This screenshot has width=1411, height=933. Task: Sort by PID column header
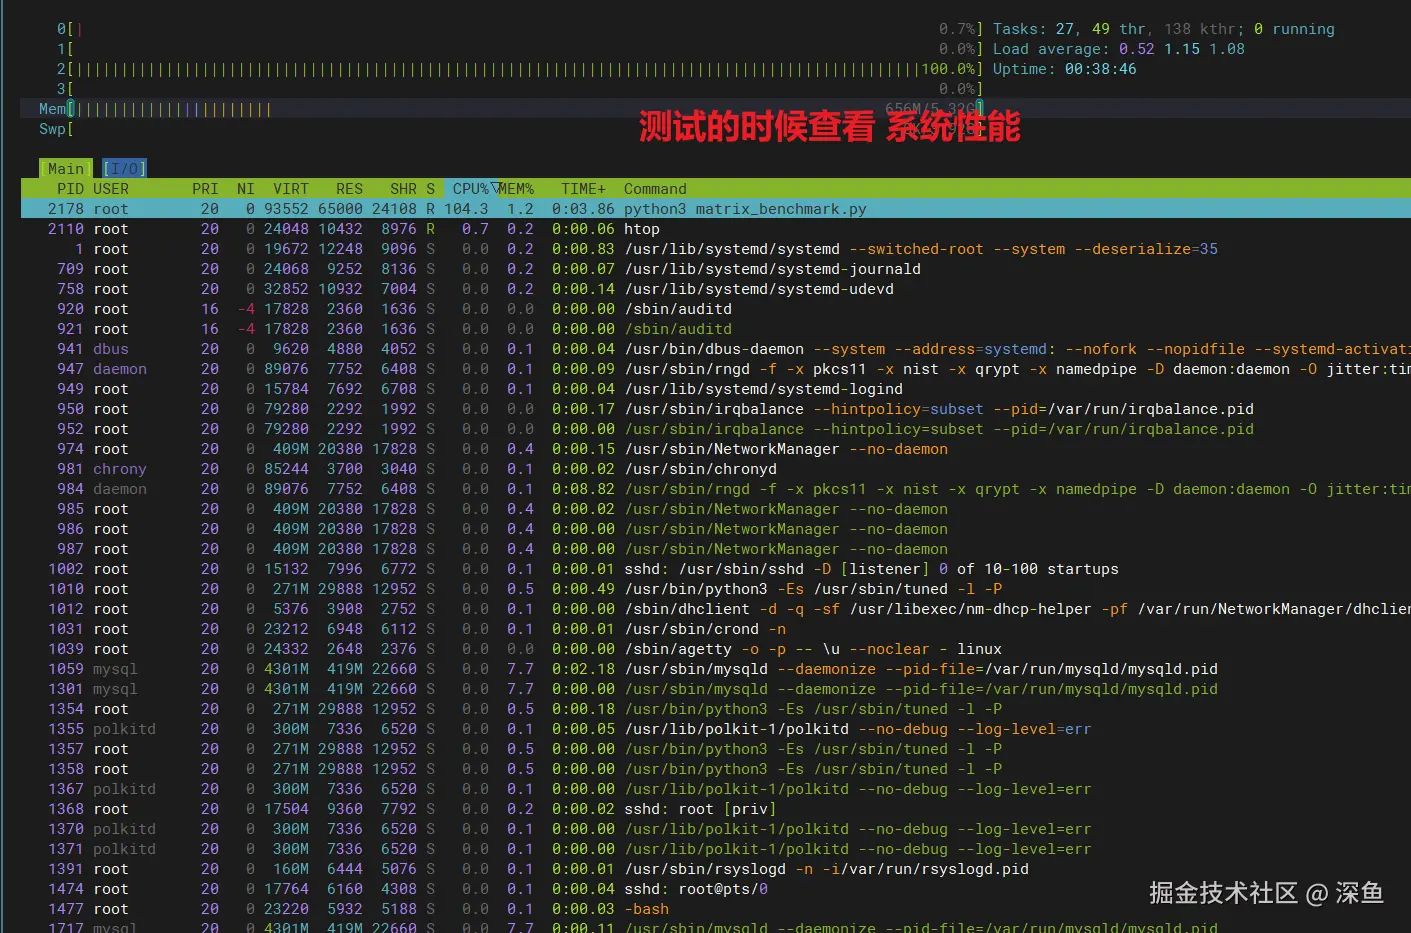pyautogui.click(x=70, y=189)
